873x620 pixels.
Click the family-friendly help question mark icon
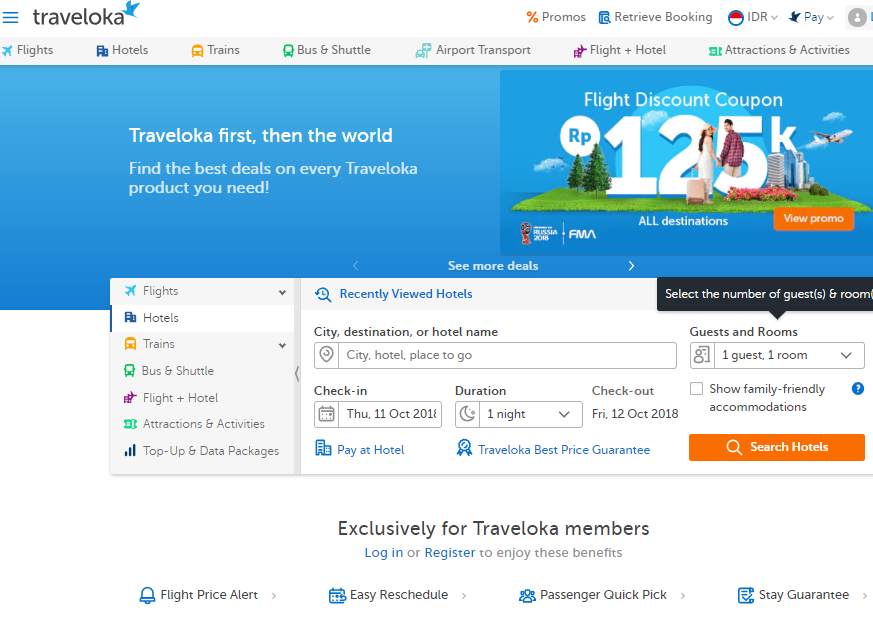tap(857, 389)
